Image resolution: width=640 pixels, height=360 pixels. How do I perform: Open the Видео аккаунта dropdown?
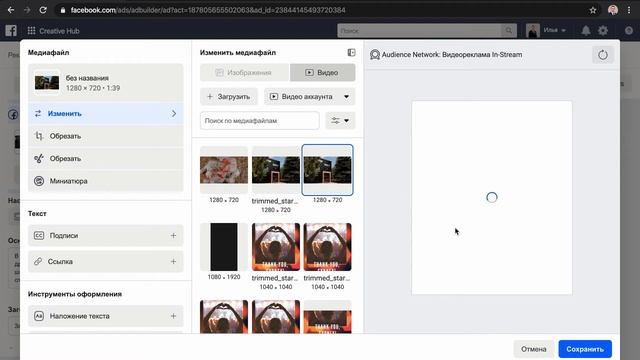coord(309,97)
